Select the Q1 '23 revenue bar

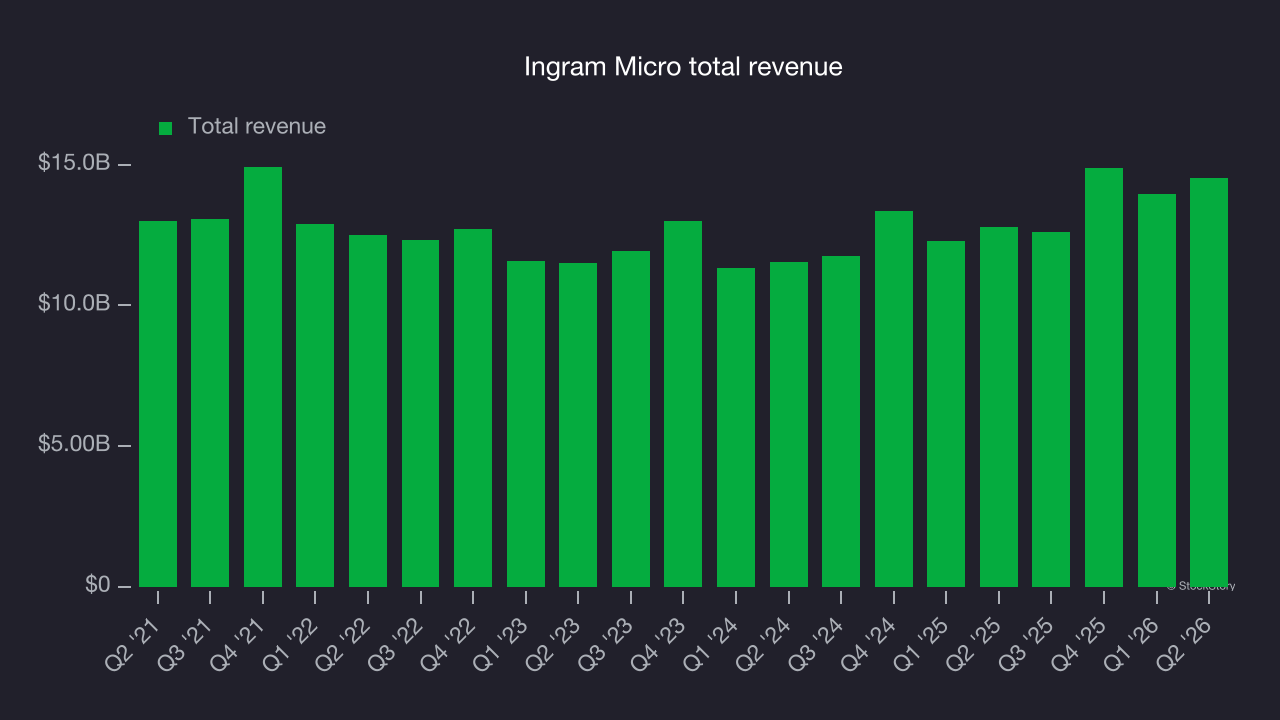click(x=526, y=424)
